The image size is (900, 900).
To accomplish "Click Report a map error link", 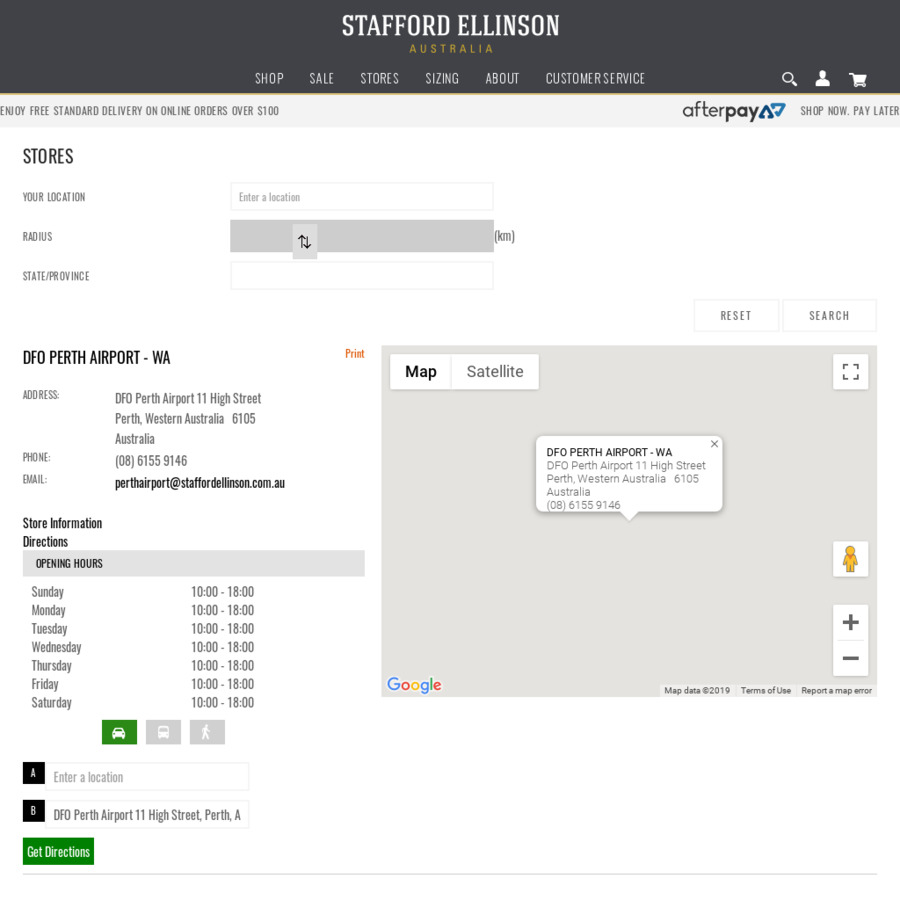I will point(836,690).
